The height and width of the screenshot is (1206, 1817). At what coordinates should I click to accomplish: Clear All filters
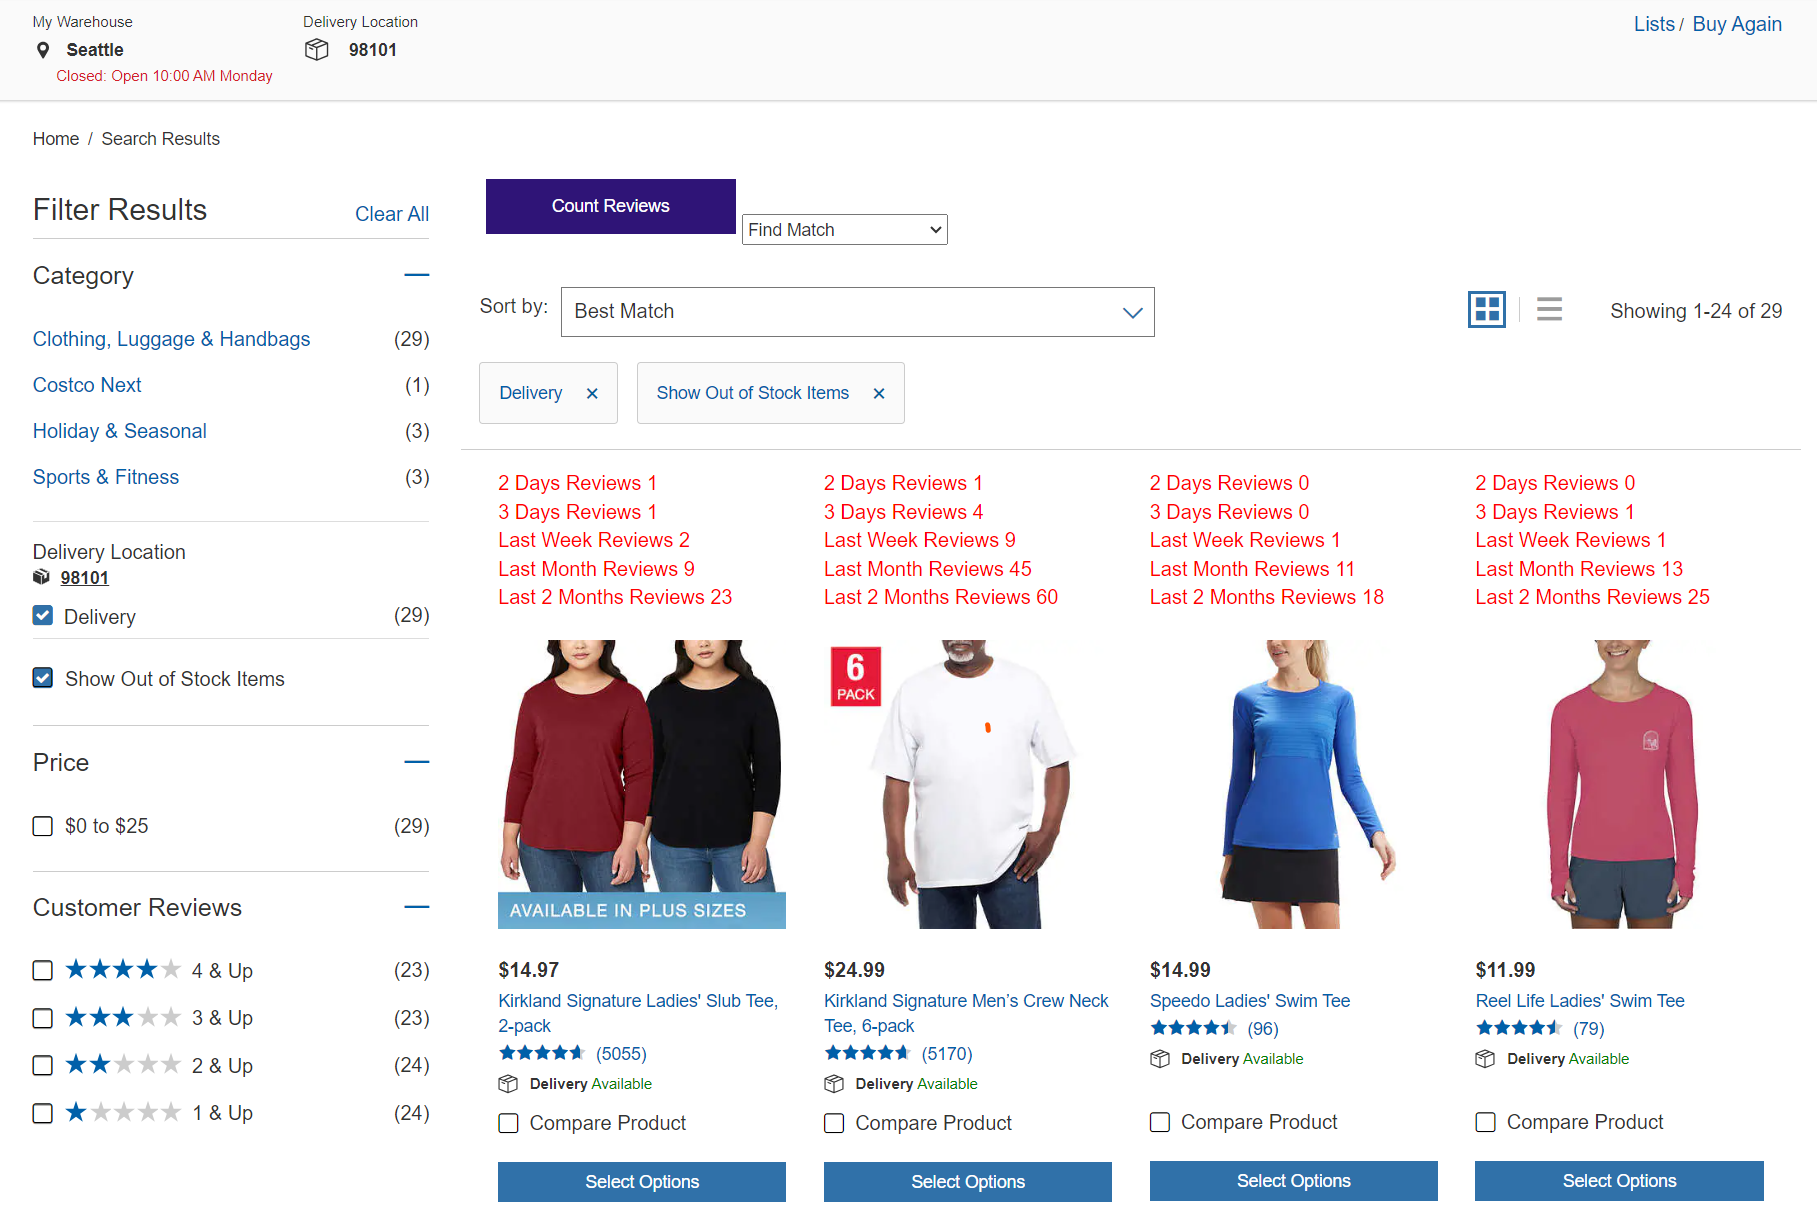click(392, 214)
